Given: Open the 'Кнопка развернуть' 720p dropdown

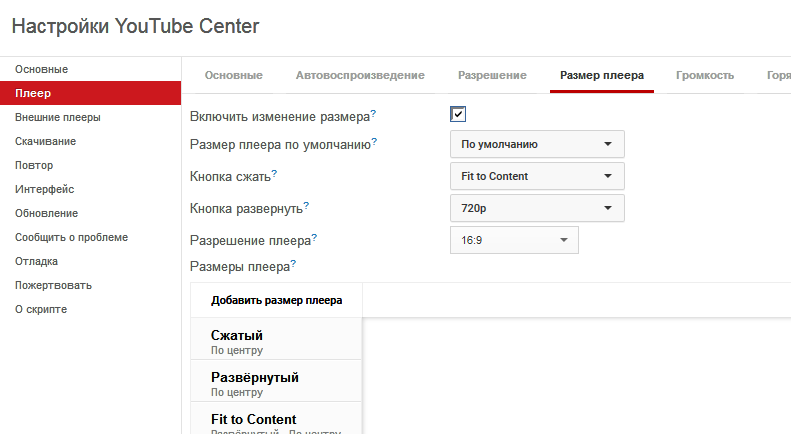Looking at the screenshot, I should [x=537, y=208].
